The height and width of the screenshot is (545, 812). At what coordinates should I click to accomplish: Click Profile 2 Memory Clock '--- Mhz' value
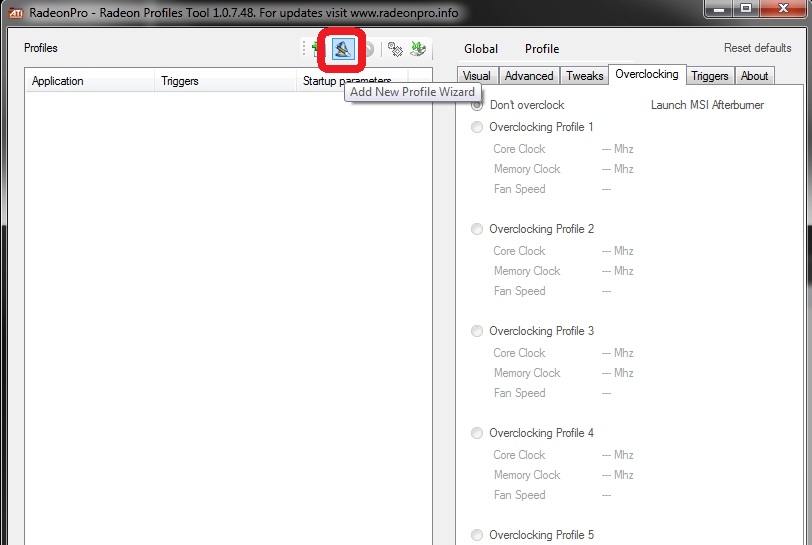(617, 271)
